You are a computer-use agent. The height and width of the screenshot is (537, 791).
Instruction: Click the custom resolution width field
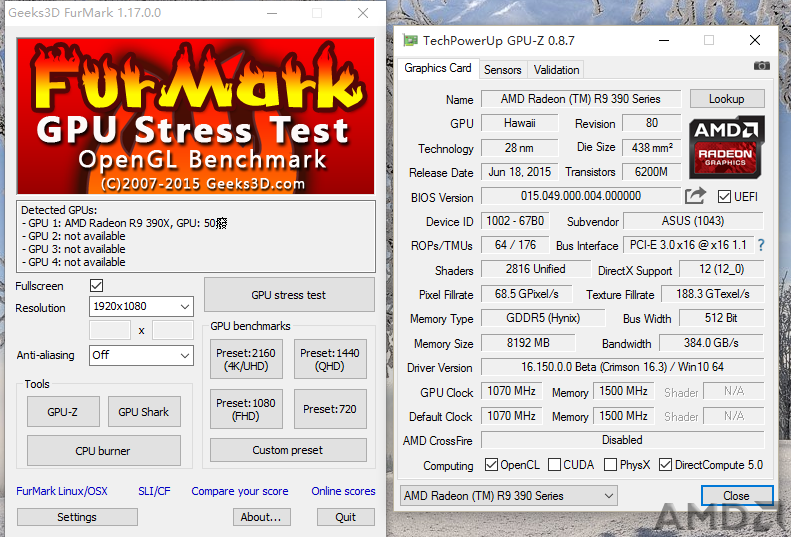110,330
